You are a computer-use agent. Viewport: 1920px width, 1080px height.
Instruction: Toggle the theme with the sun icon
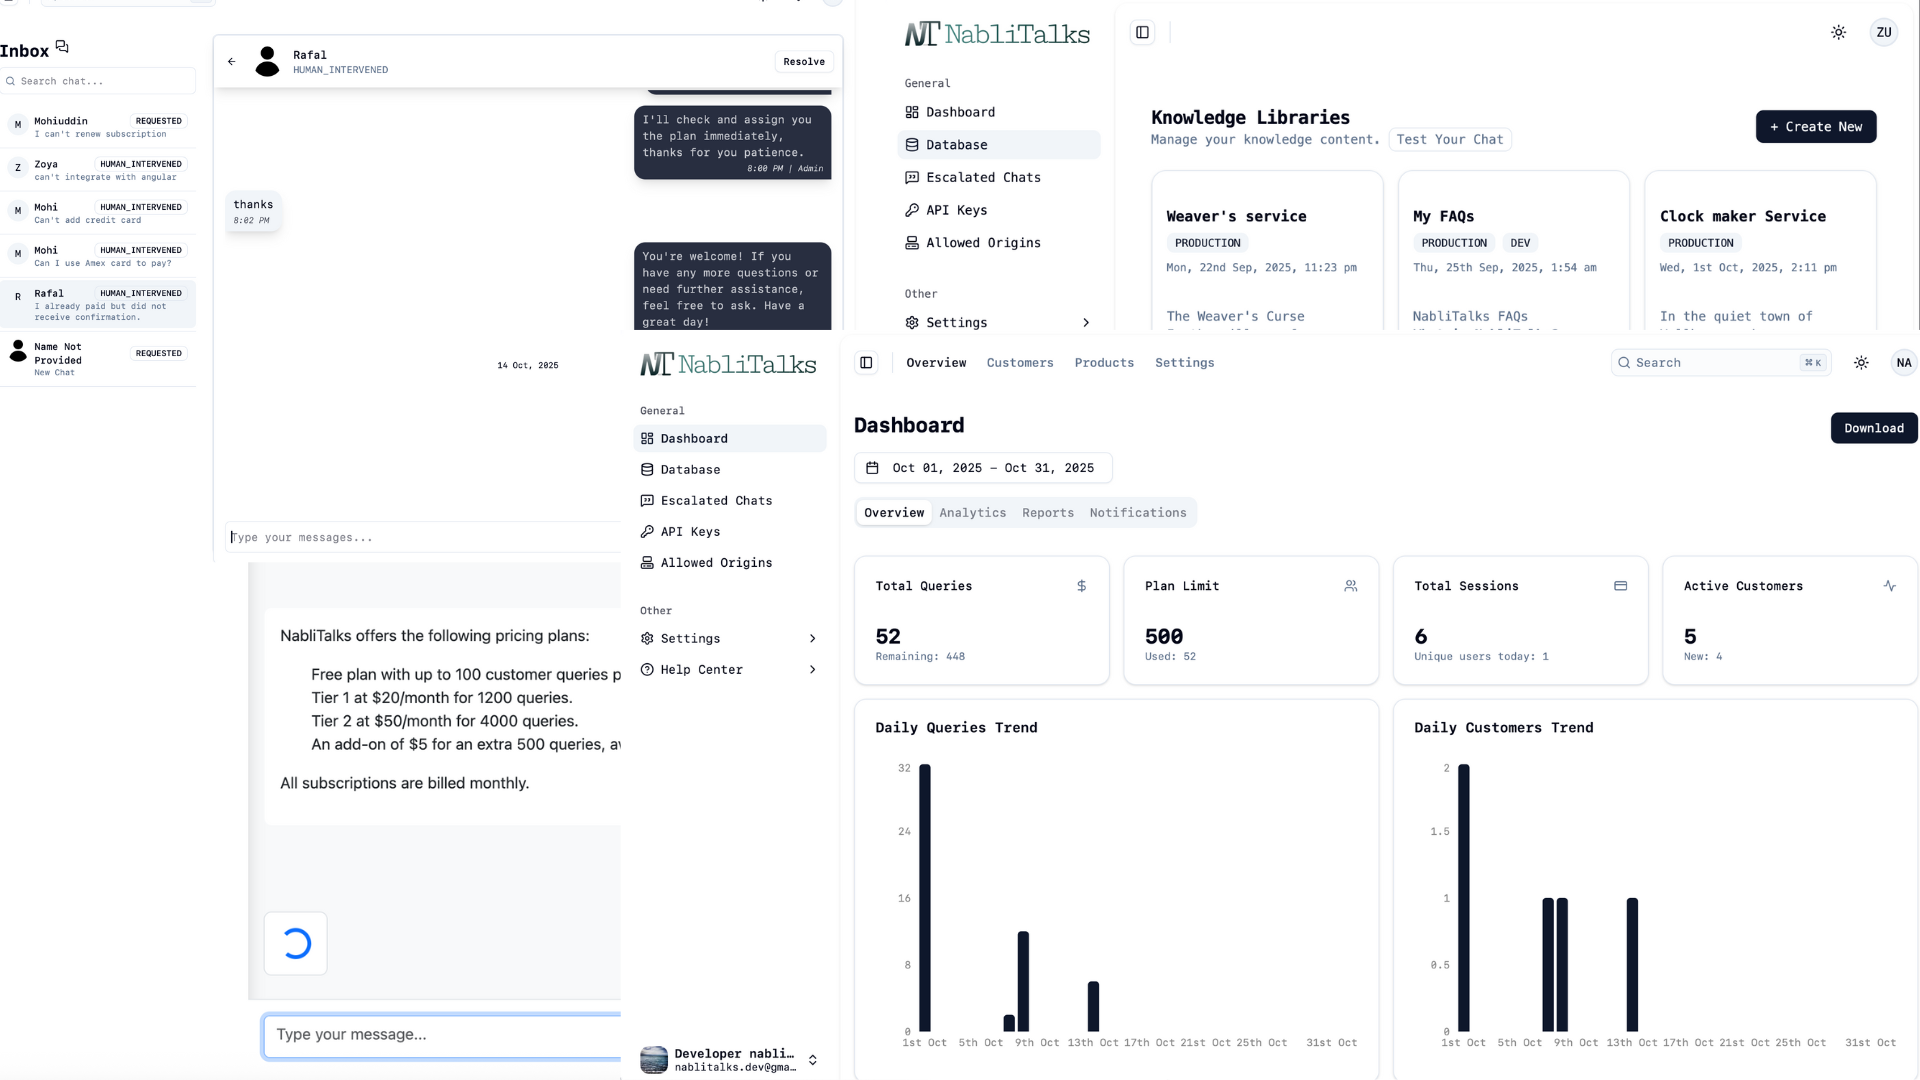(1862, 362)
